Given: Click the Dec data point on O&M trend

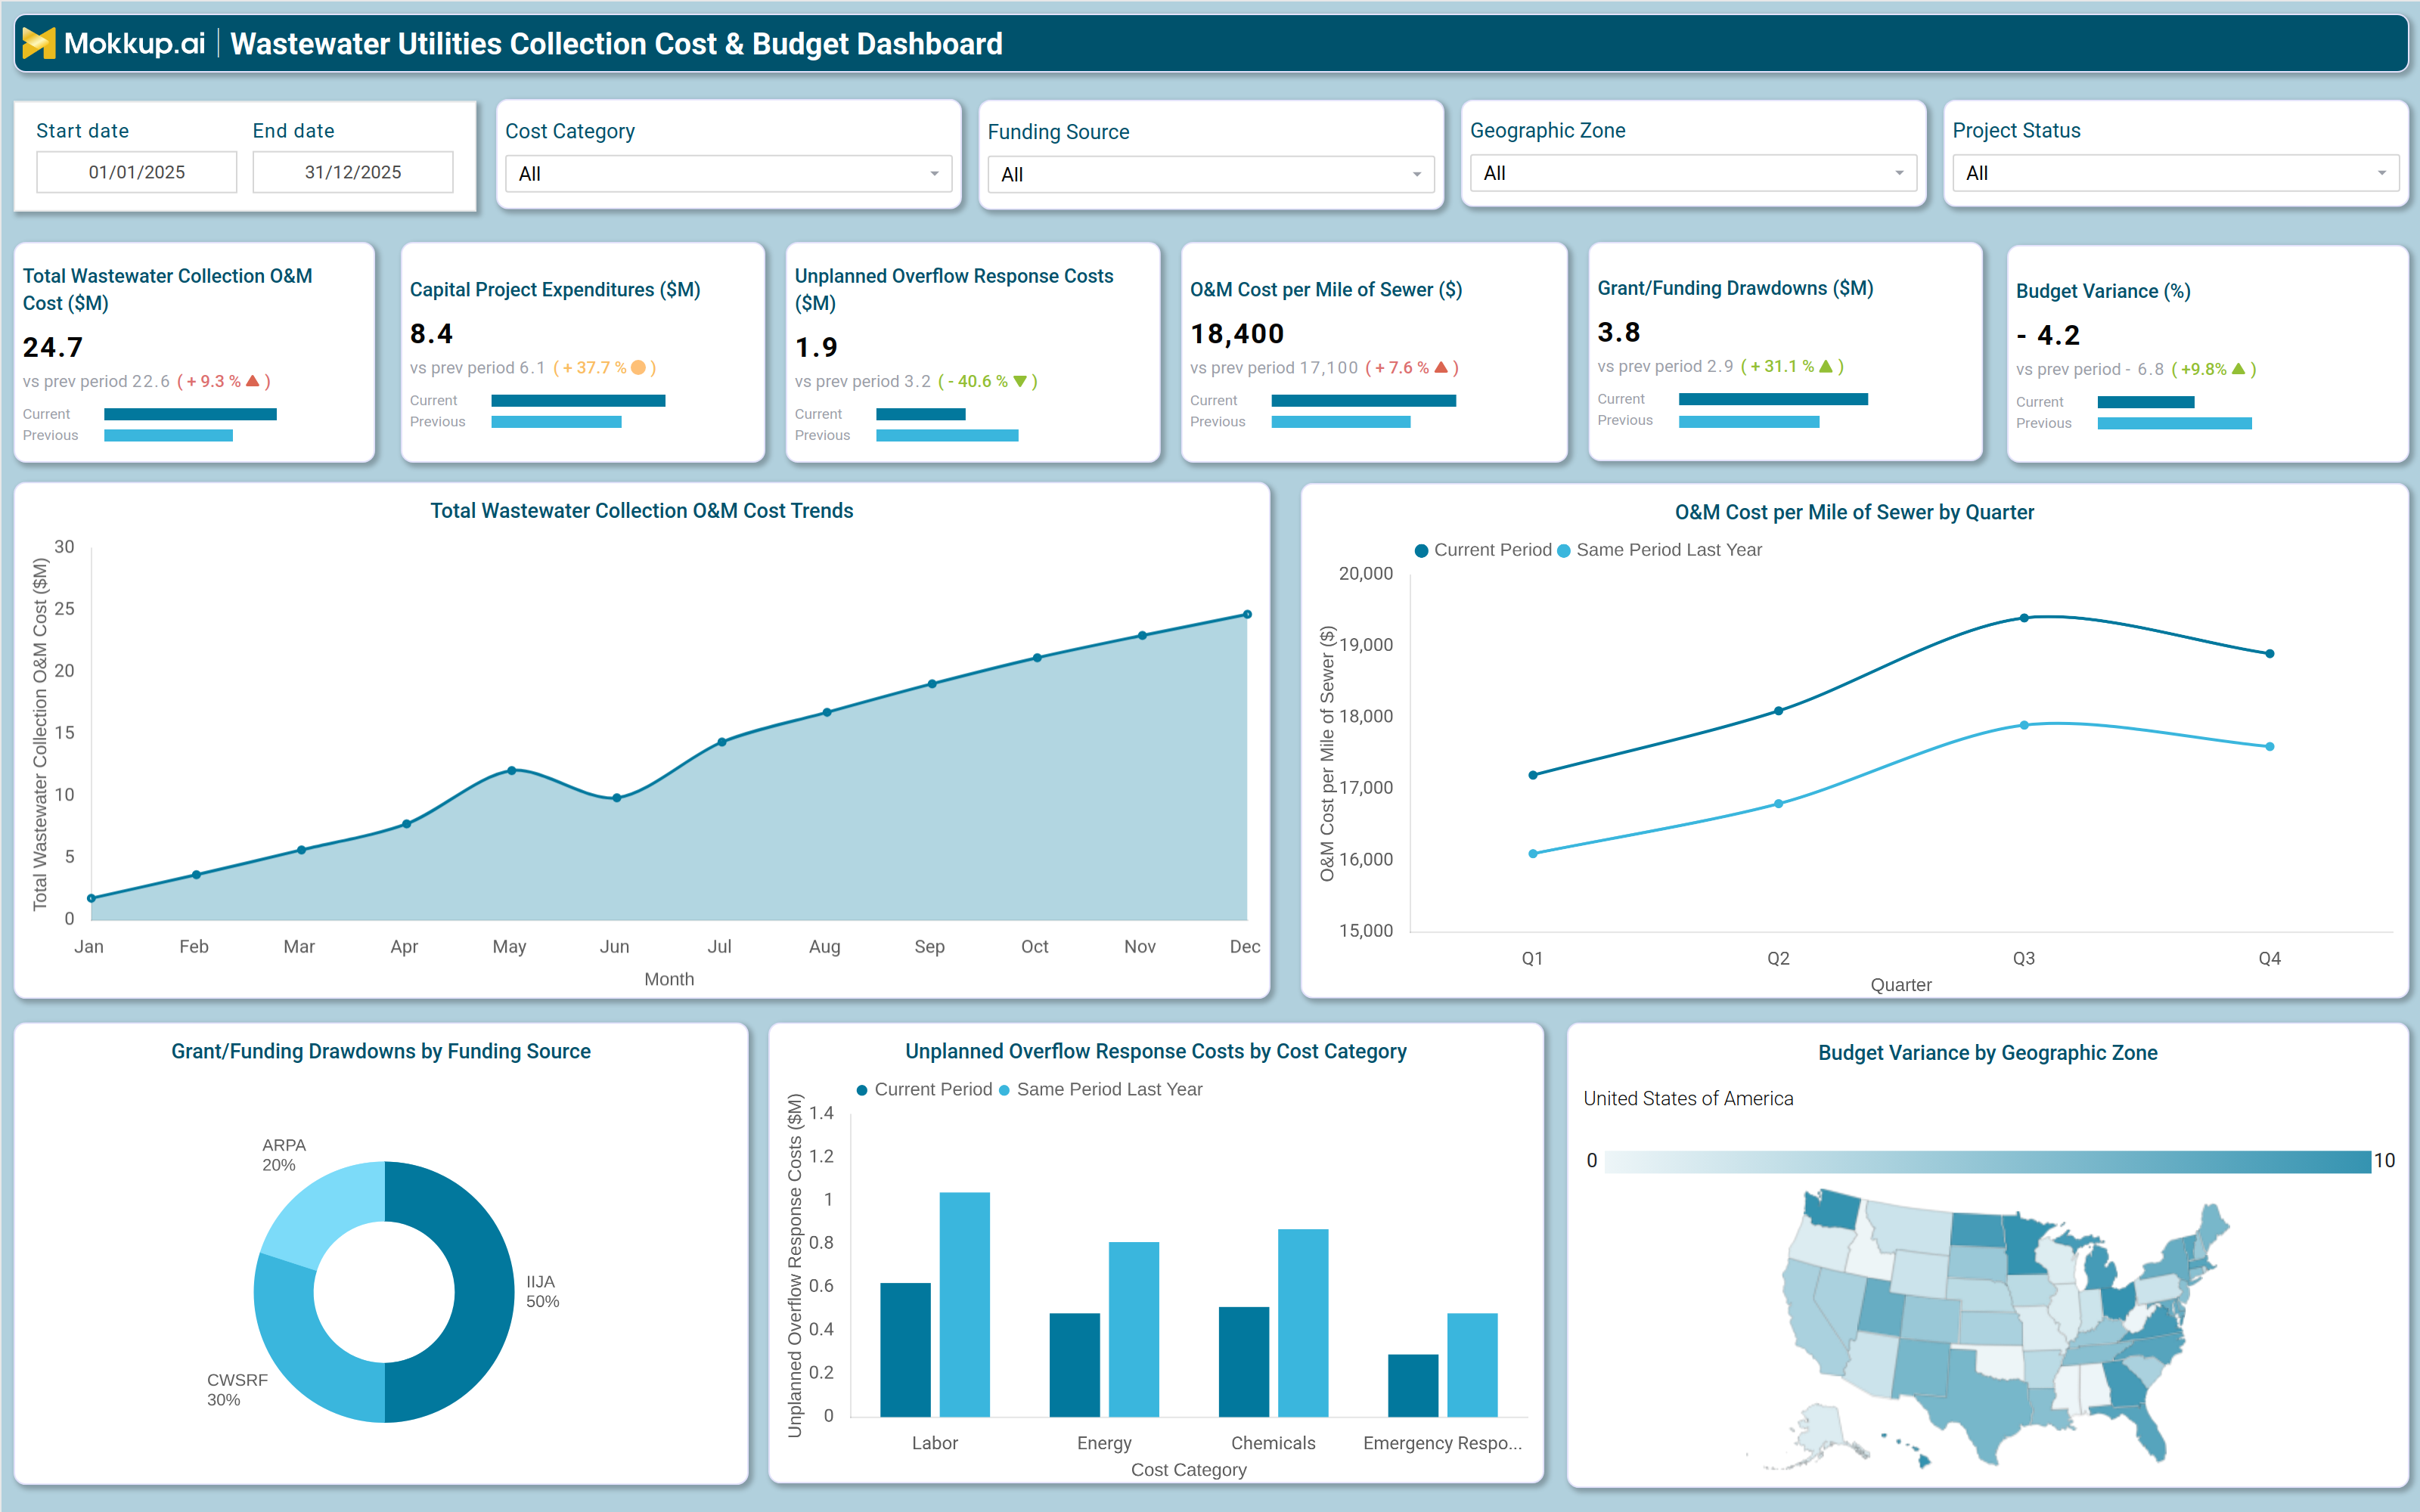Looking at the screenshot, I should [x=1247, y=614].
